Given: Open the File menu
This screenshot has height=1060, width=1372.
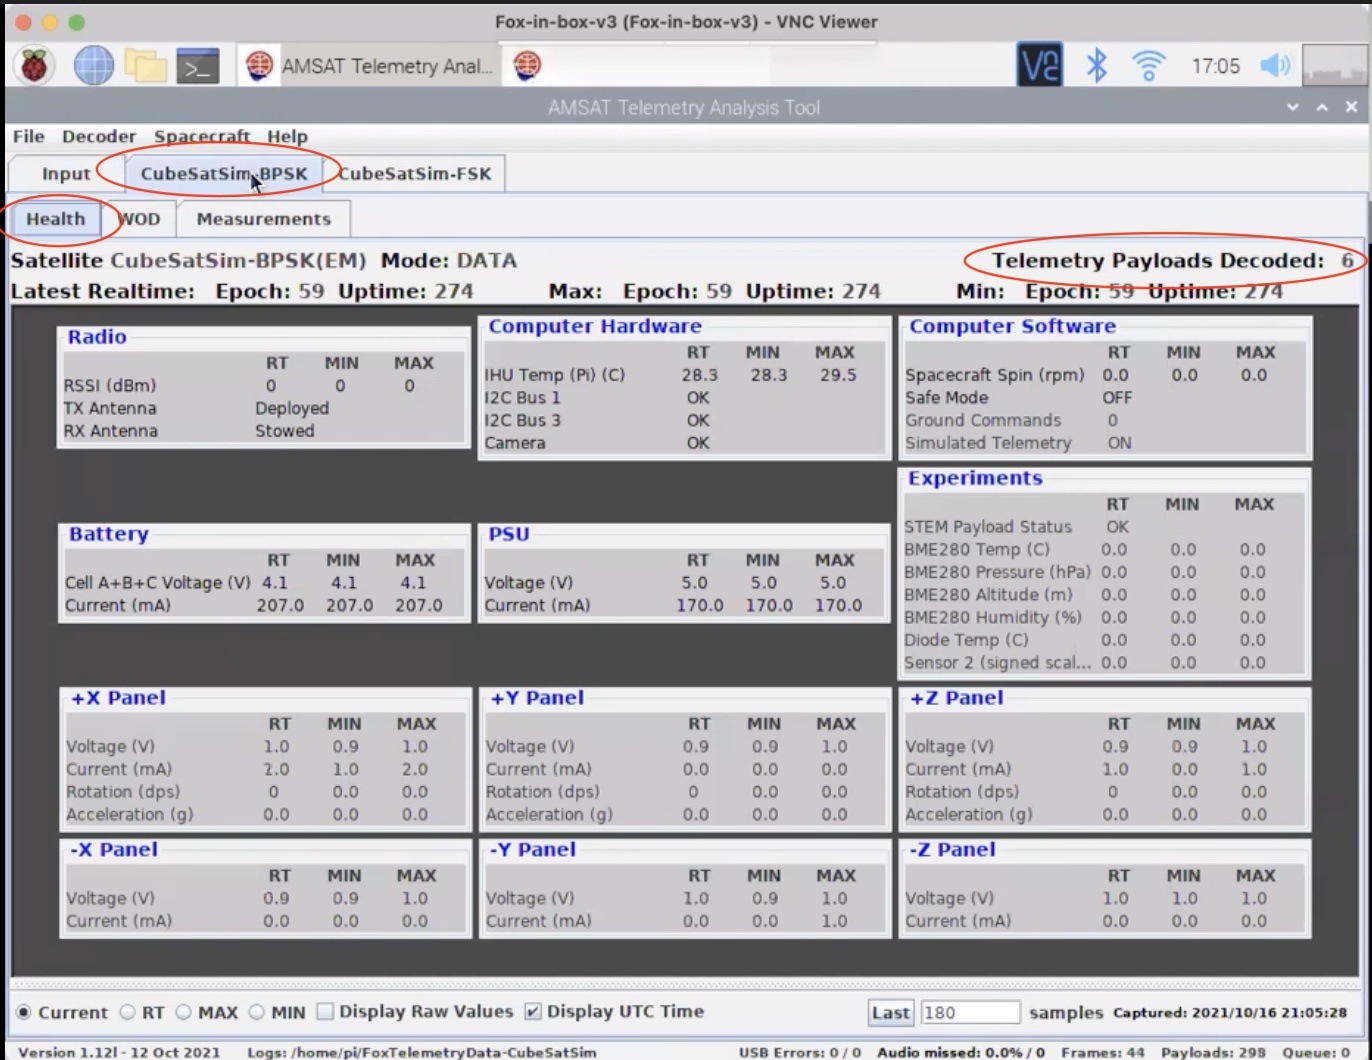Looking at the screenshot, I should coord(28,136).
